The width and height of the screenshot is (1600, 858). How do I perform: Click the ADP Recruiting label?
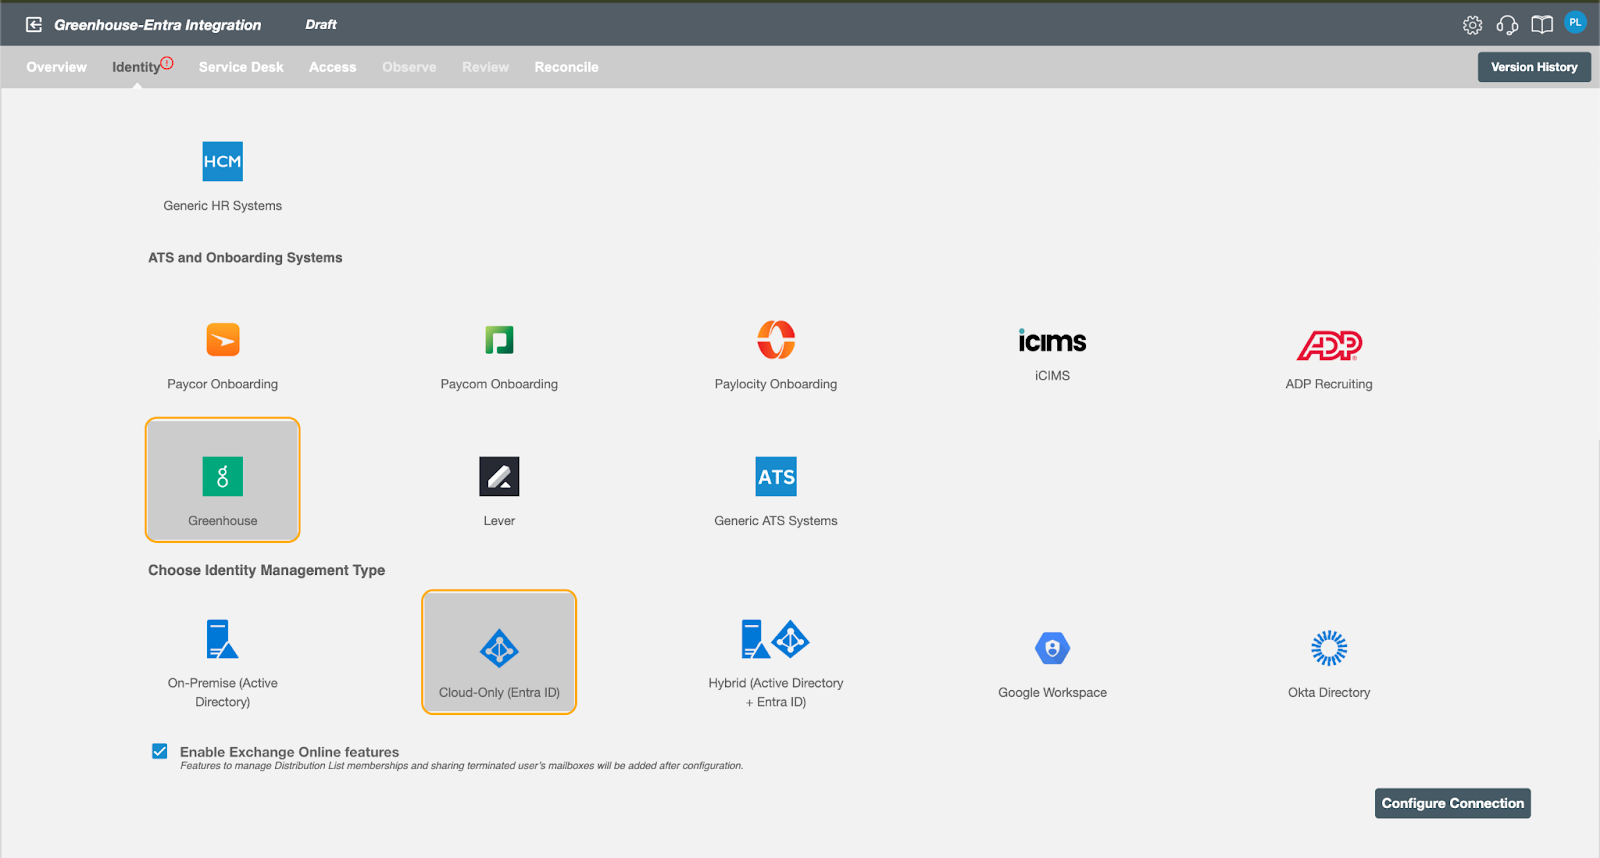click(x=1329, y=384)
